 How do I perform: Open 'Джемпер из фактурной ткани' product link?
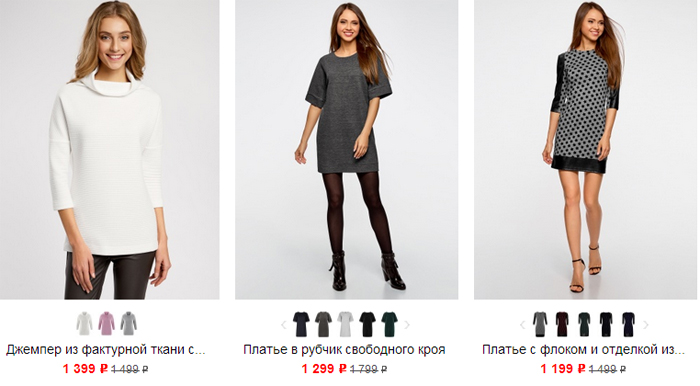pos(106,350)
